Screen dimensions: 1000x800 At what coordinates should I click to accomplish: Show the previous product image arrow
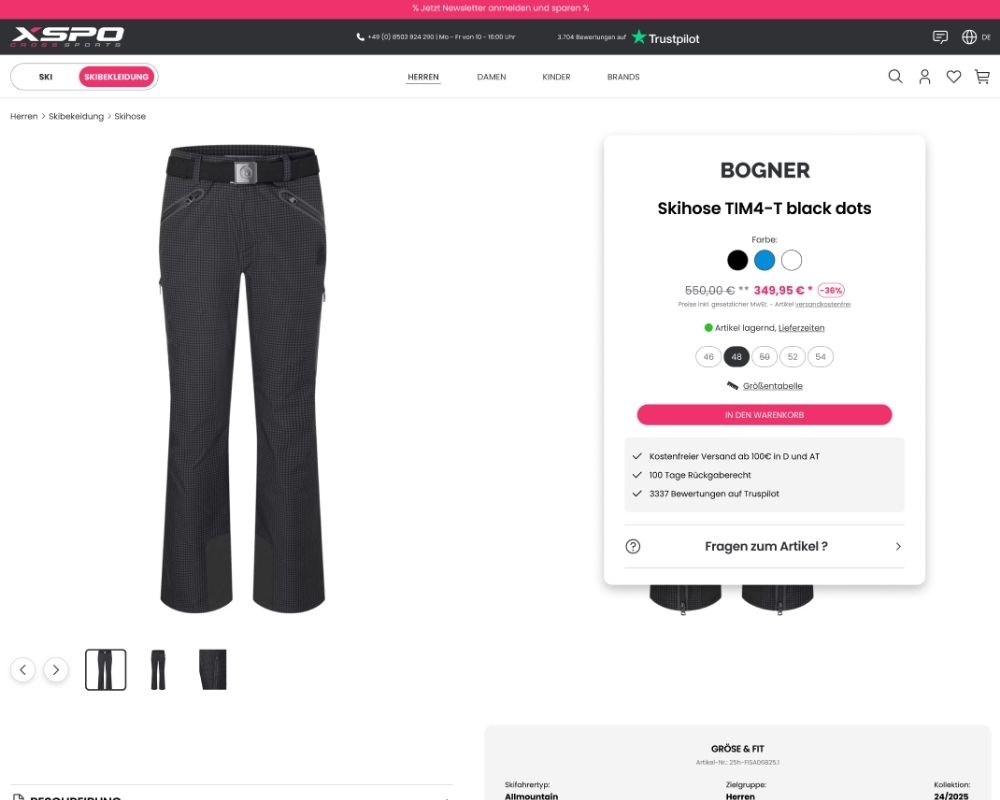point(23,670)
